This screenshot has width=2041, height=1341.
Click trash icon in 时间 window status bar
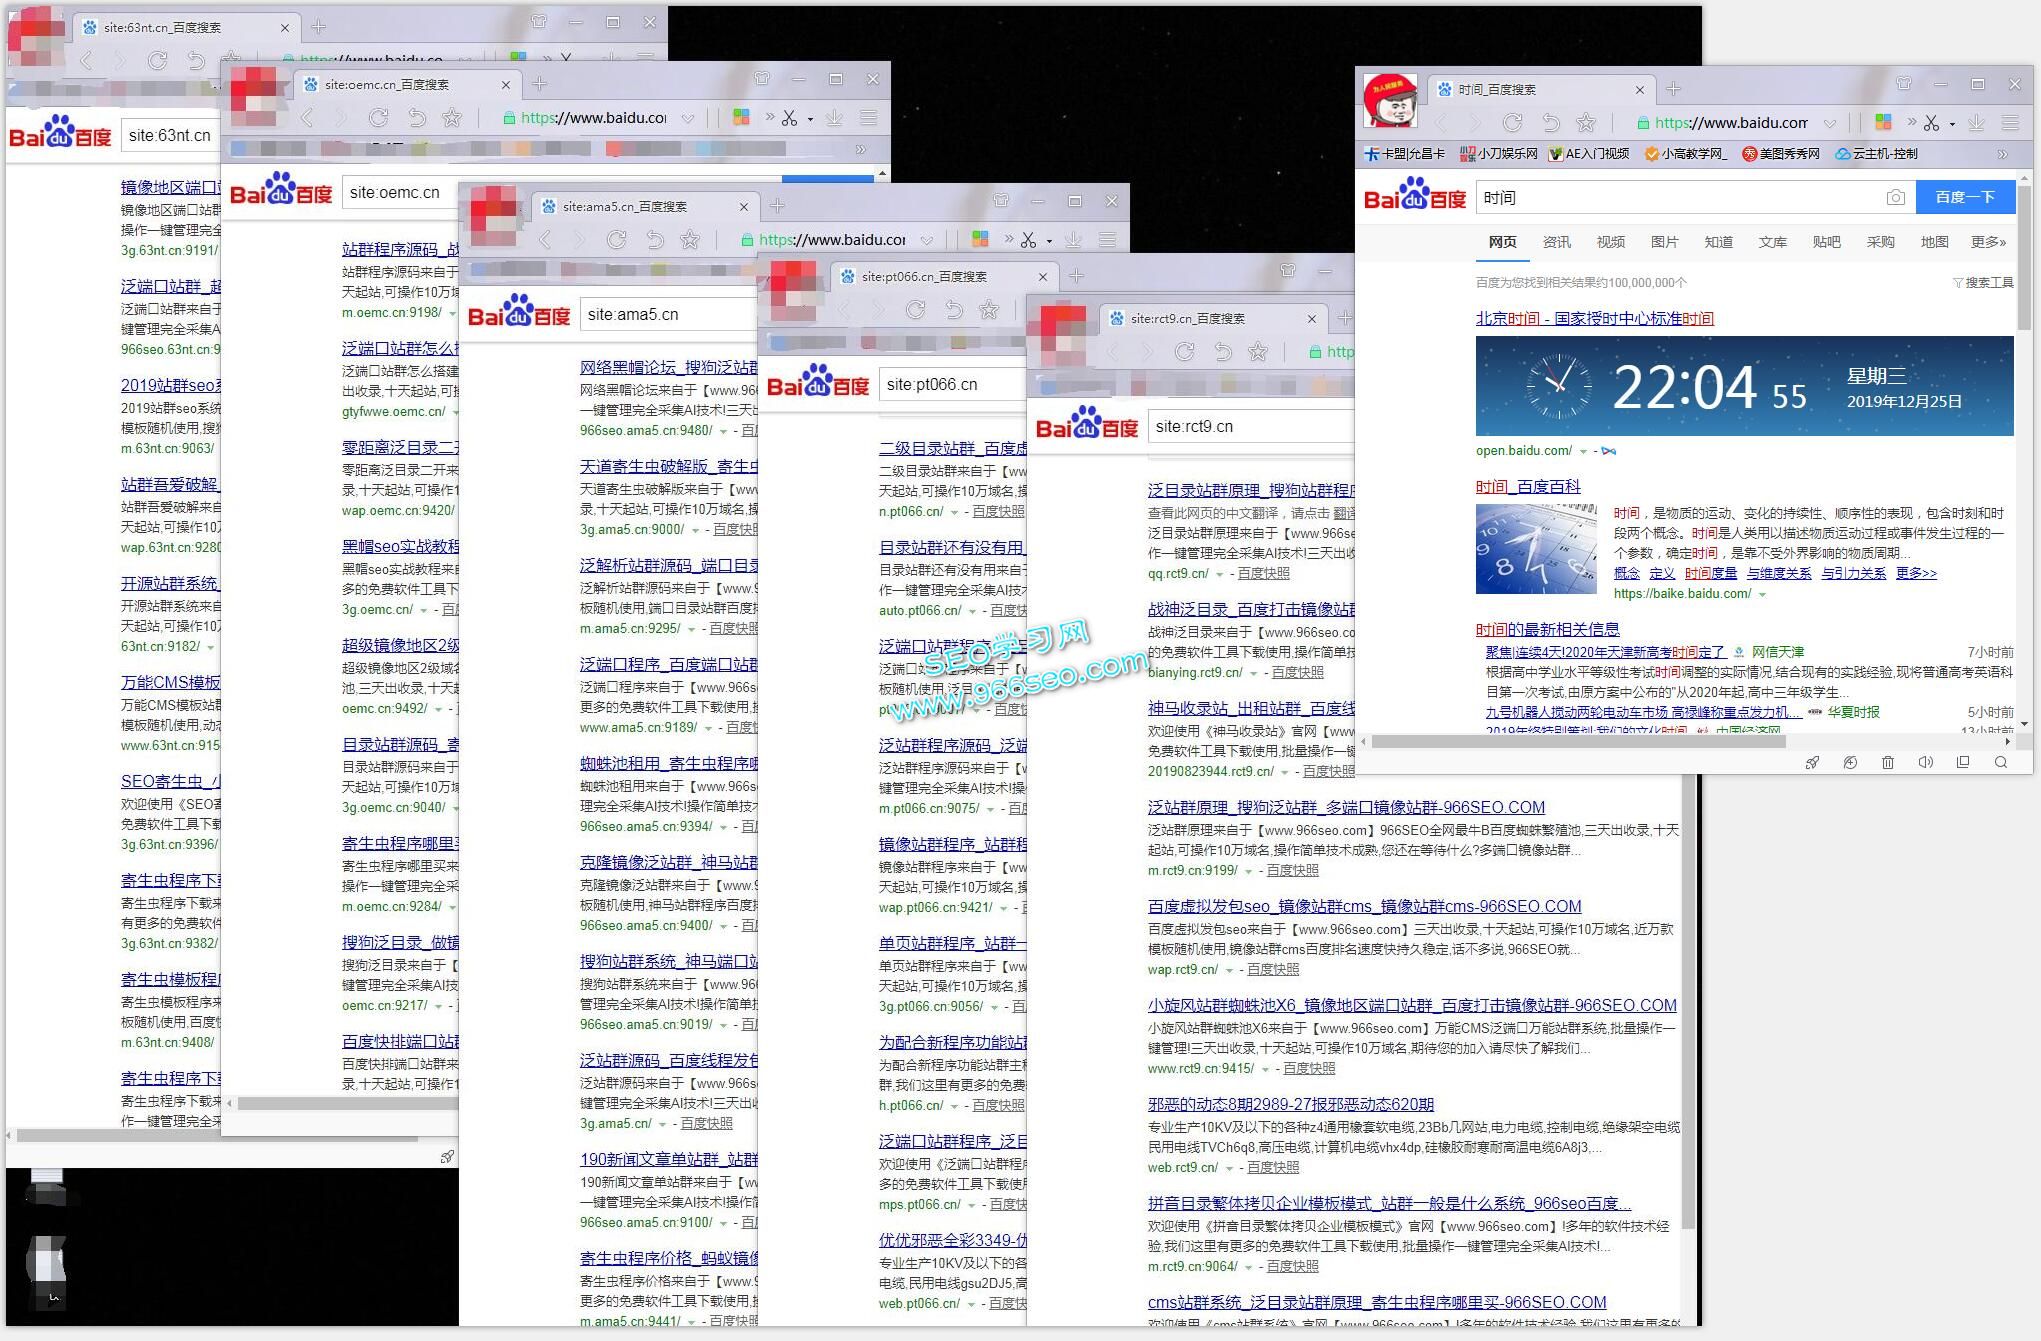pos(1888,763)
